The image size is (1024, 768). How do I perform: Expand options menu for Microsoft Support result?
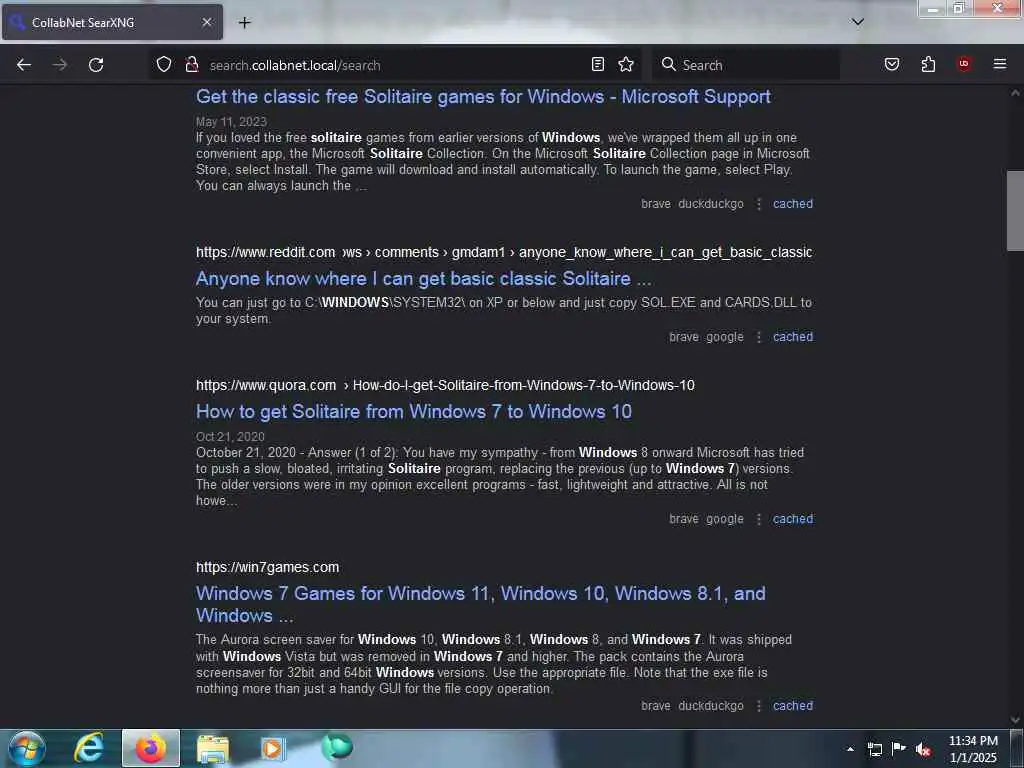point(759,204)
